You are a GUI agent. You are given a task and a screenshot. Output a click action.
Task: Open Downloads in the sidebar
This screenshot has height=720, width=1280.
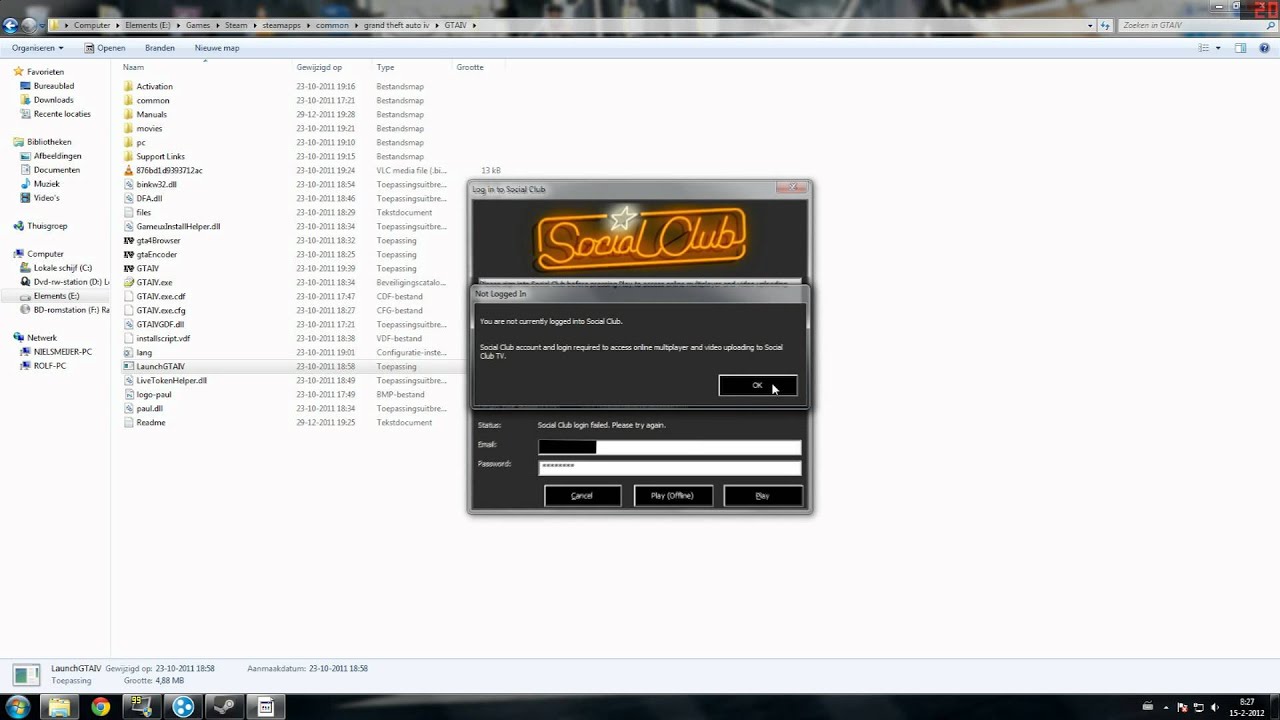tap(53, 100)
